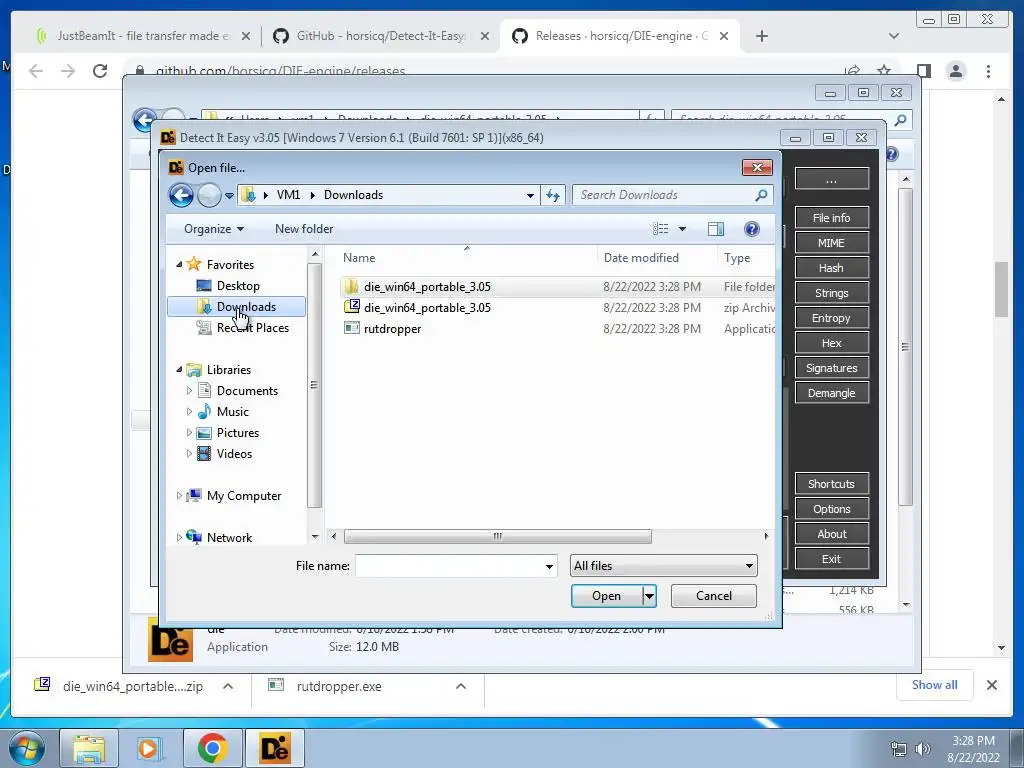Select Documents library
Image resolution: width=1024 pixels, height=768 pixels.
pos(248,391)
